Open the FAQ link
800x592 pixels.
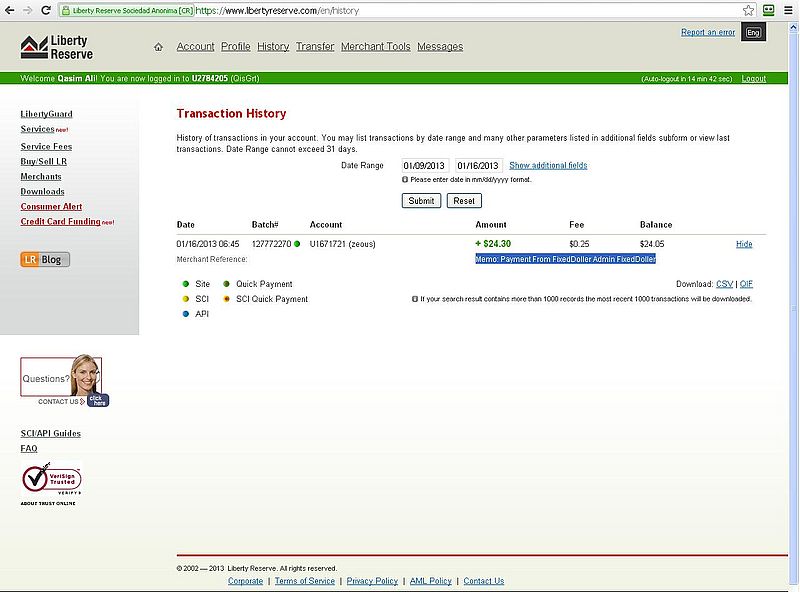(x=29, y=449)
